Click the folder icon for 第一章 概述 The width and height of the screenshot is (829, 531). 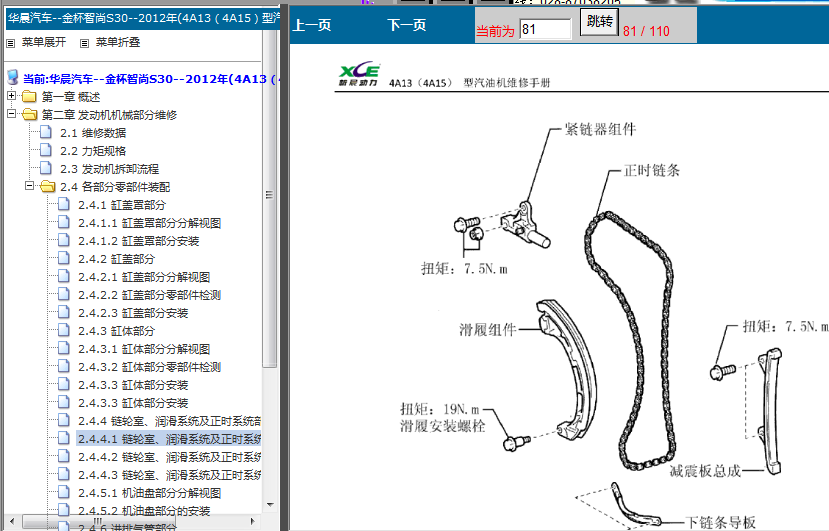(x=29, y=96)
